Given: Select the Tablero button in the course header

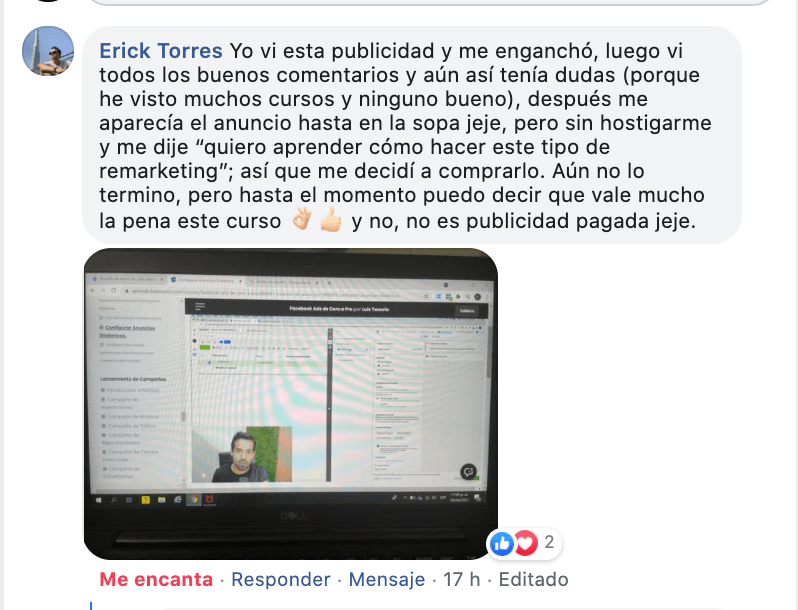Looking at the screenshot, I should point(467,310).
